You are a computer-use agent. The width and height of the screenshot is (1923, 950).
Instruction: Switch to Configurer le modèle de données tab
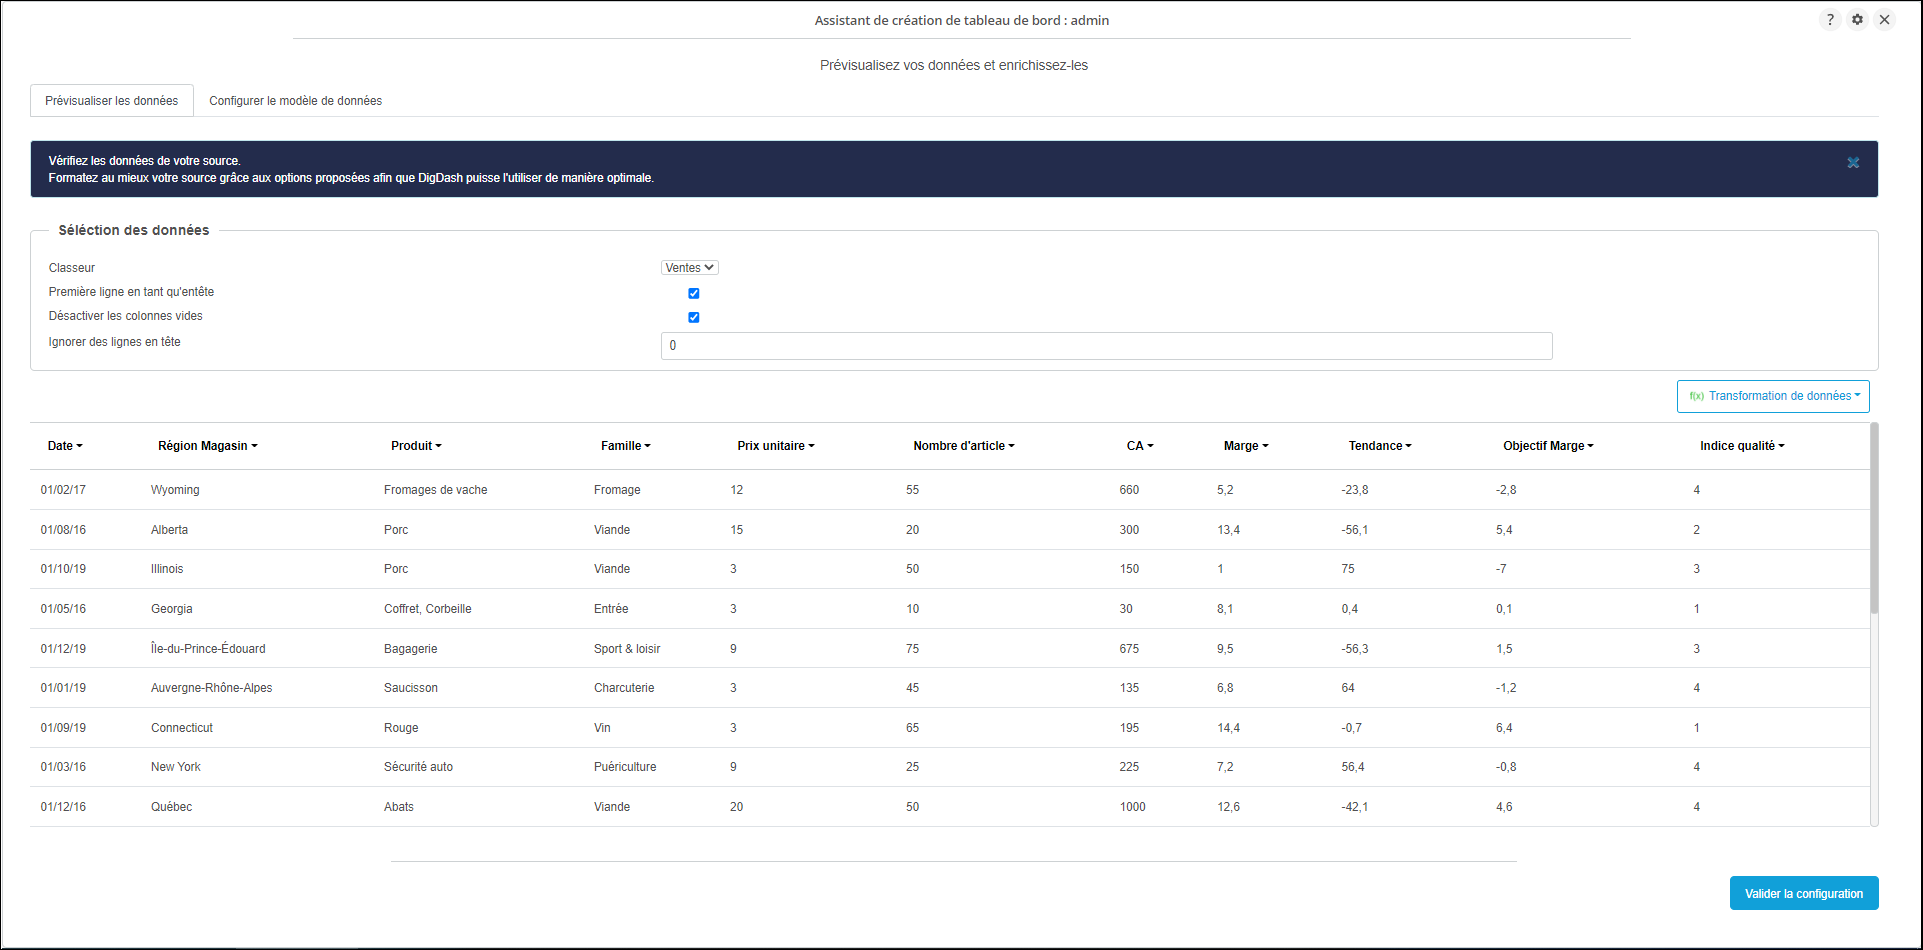[x=295, y=101]
